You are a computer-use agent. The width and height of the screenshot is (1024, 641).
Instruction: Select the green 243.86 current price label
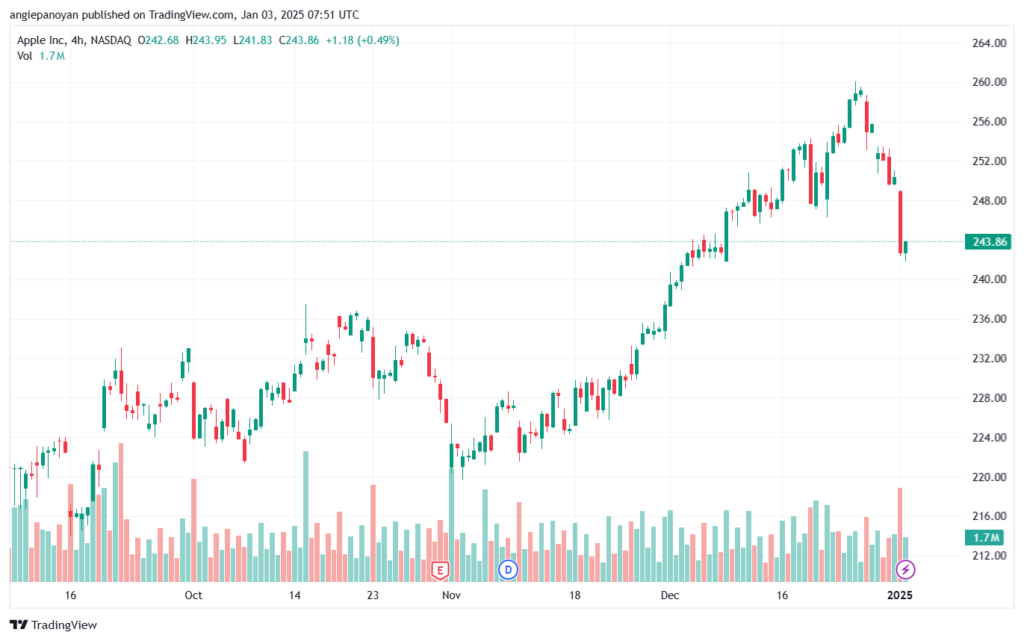pyautogui.click(x=987, y=242)
